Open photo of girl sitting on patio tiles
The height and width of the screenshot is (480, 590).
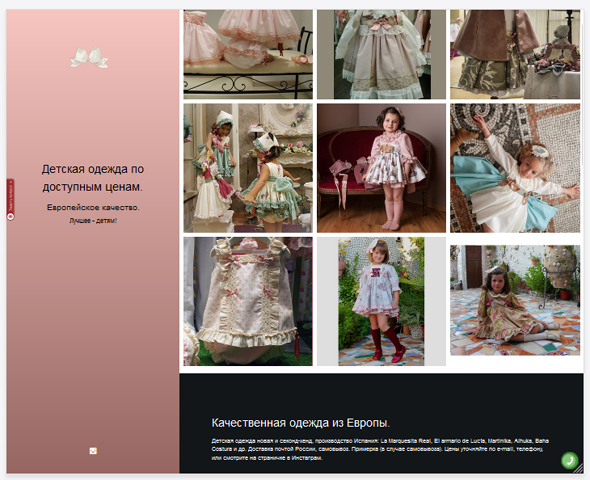[515, 300]
